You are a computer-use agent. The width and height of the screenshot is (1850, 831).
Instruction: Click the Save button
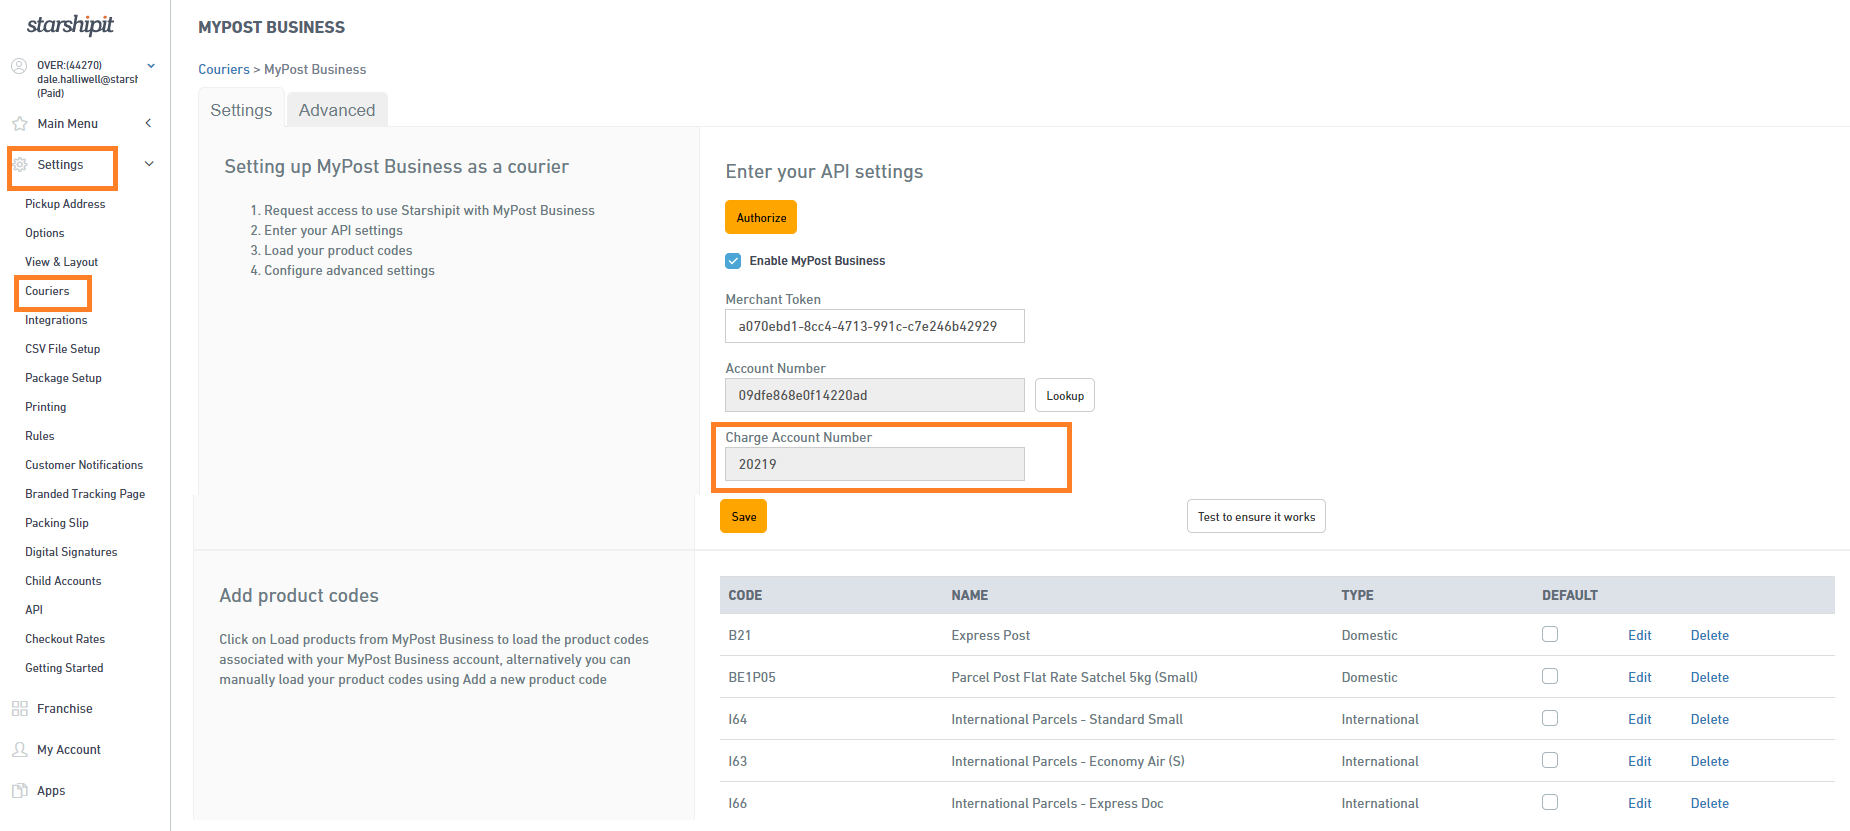tap(743, 516)
